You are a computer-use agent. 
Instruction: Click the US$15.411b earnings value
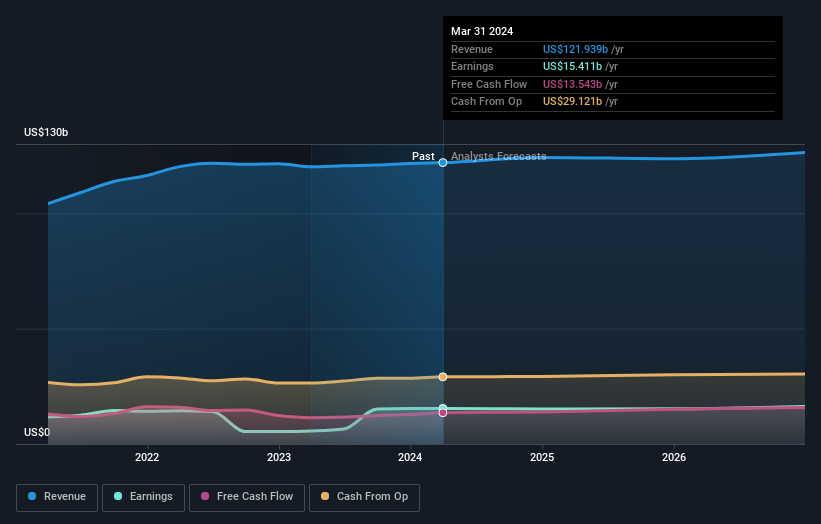coord(572,66)
